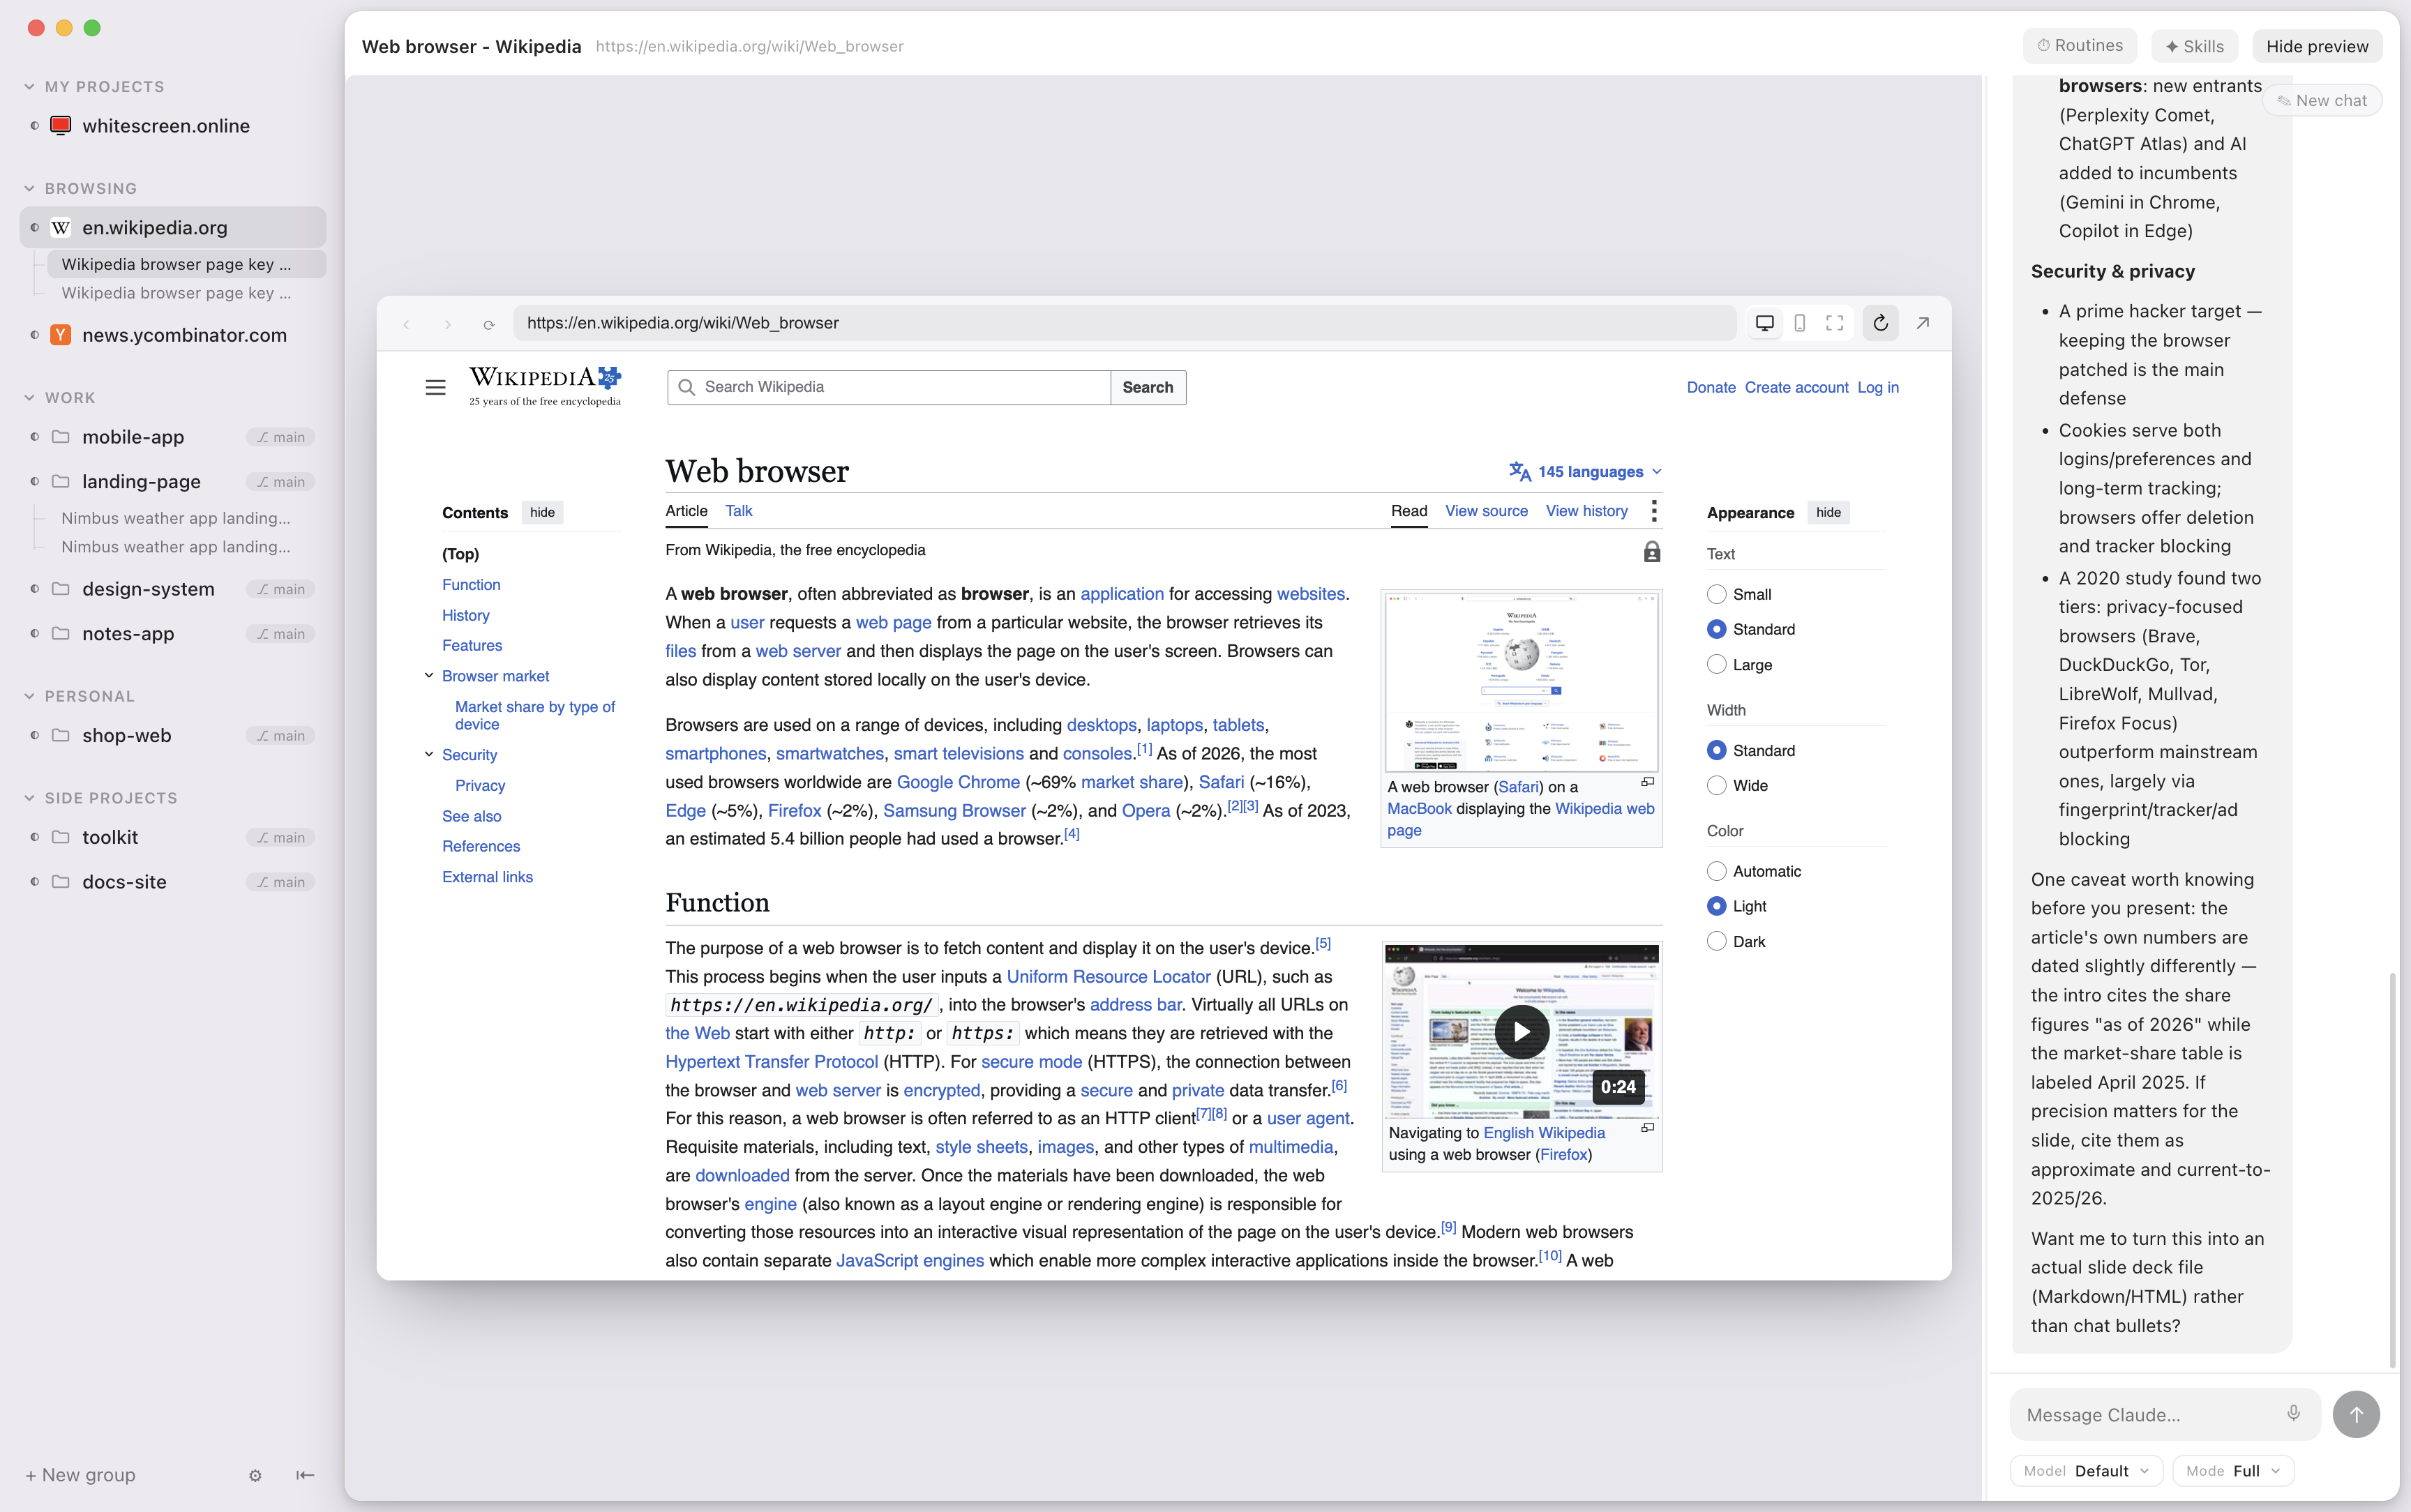Click the desktop view icon in preview toolbar

[x=1765, y=323]
